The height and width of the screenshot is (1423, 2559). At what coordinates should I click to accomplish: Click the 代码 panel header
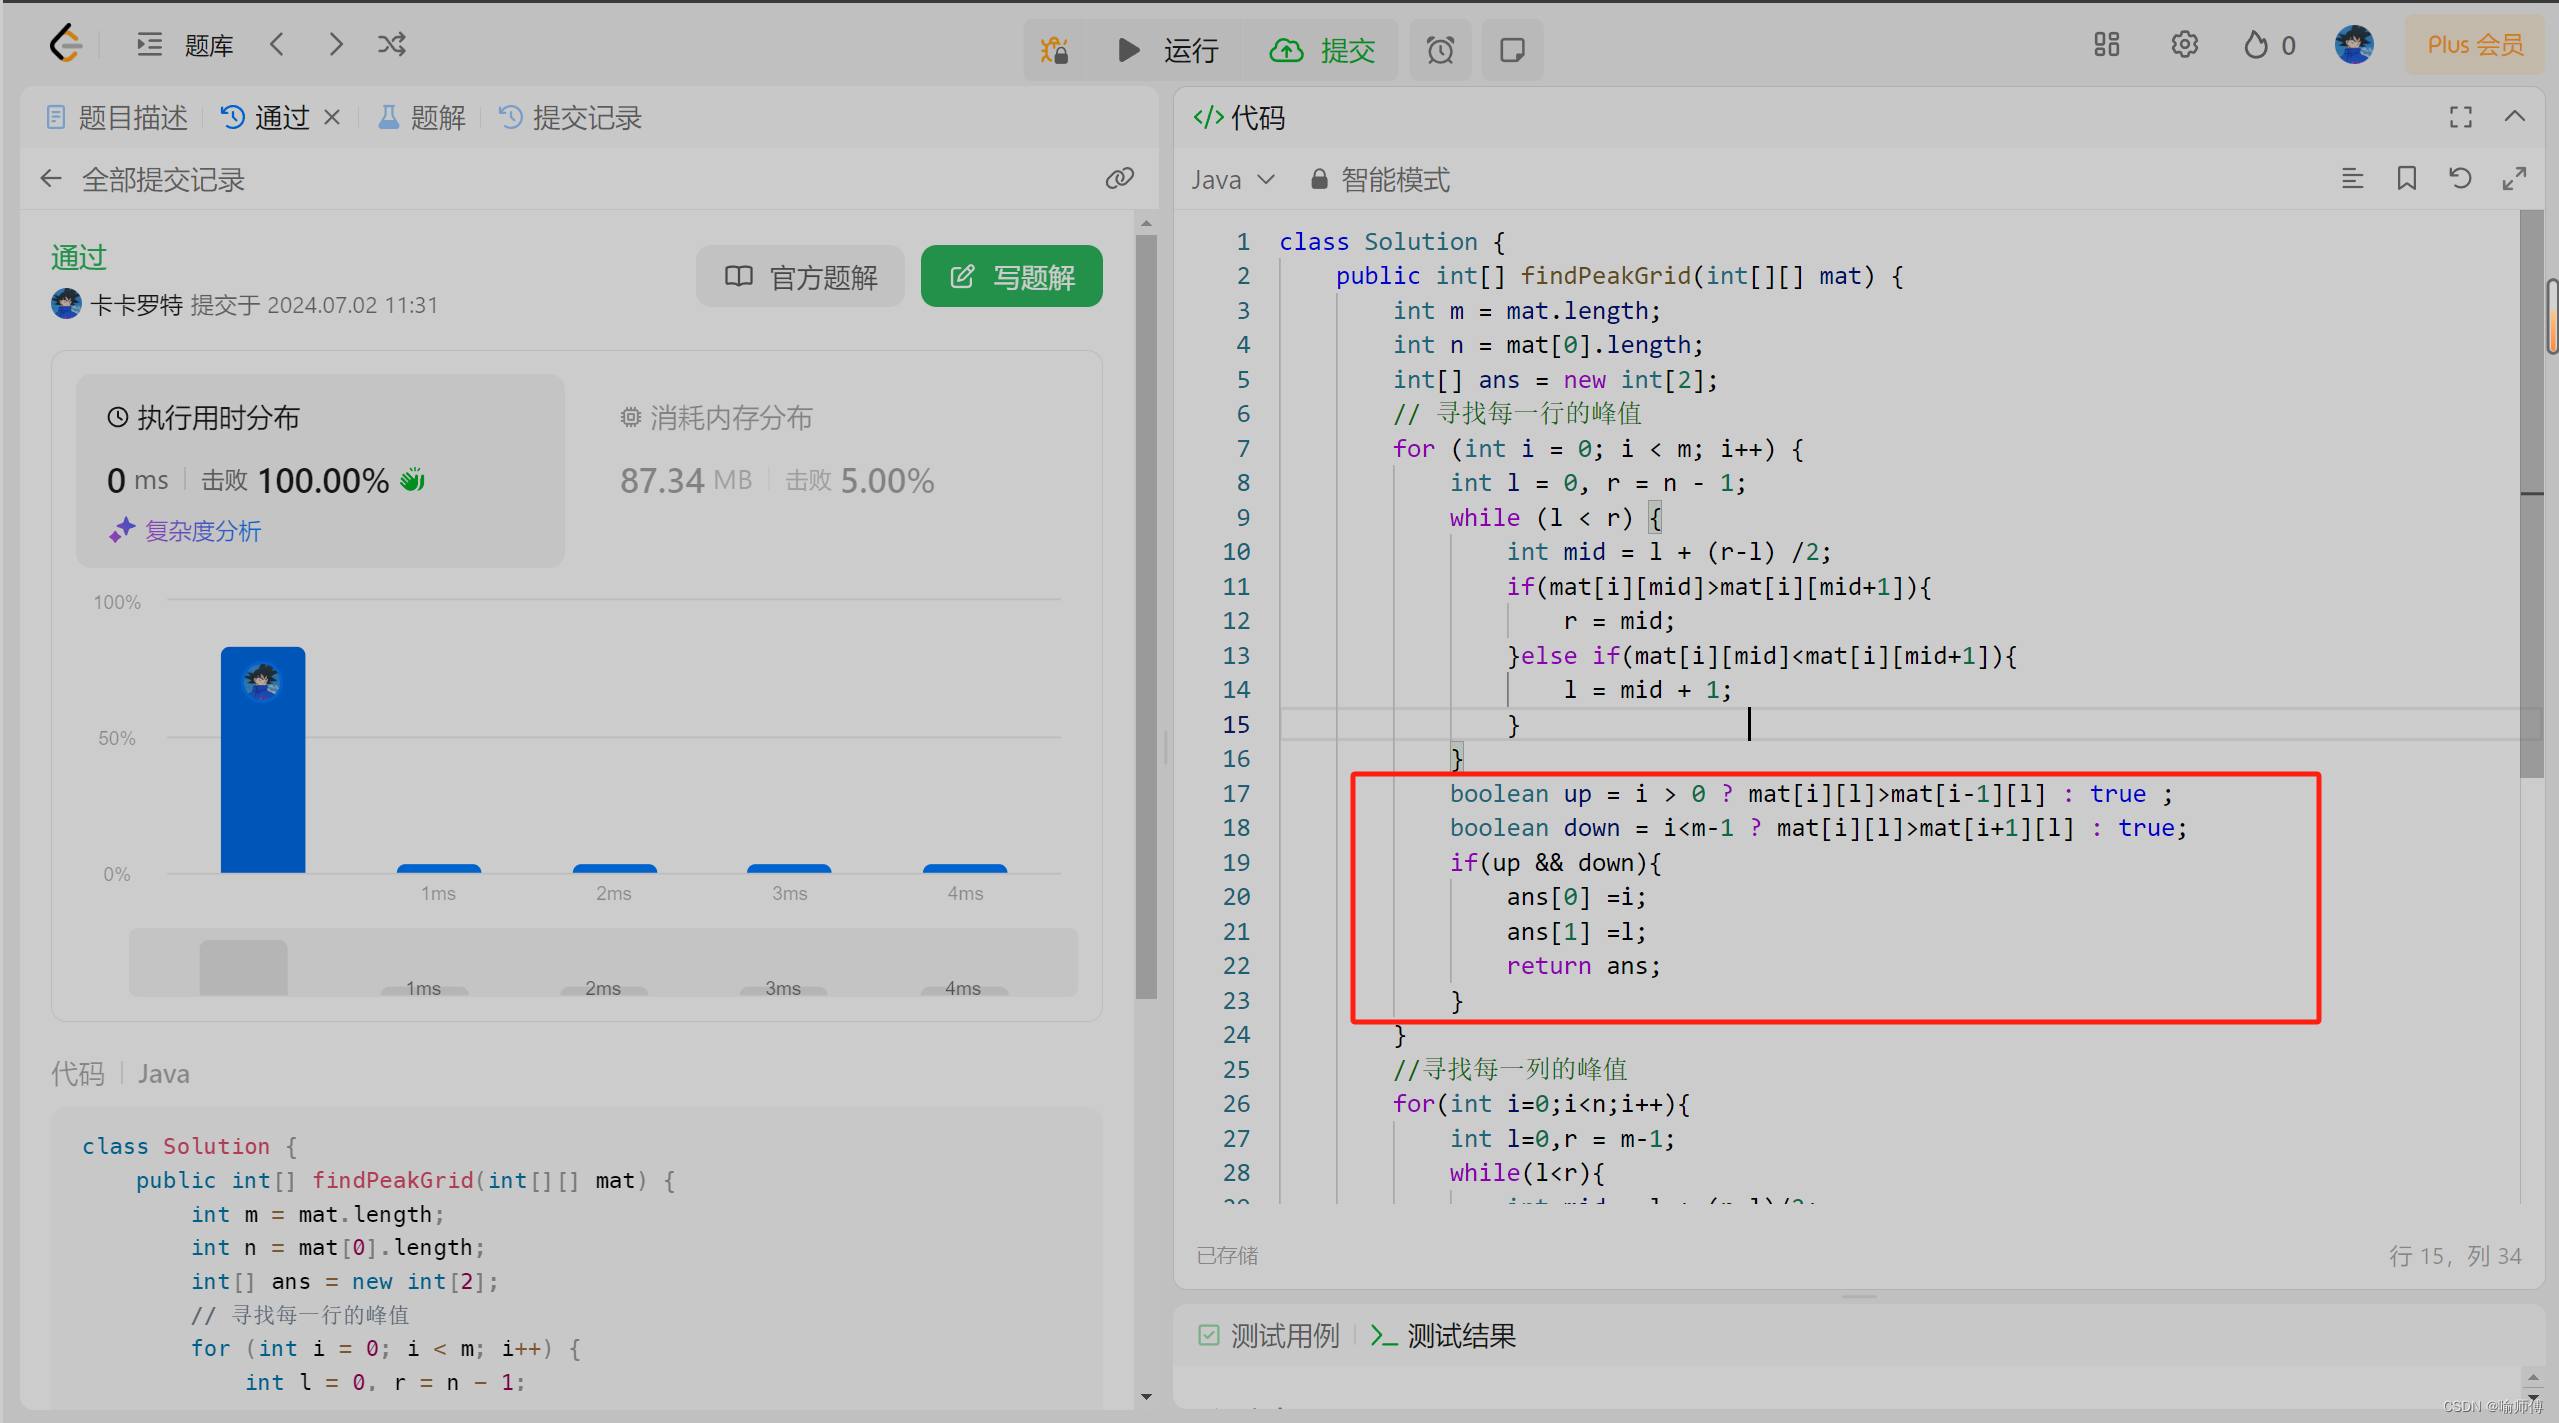[x=1240, y=118]
